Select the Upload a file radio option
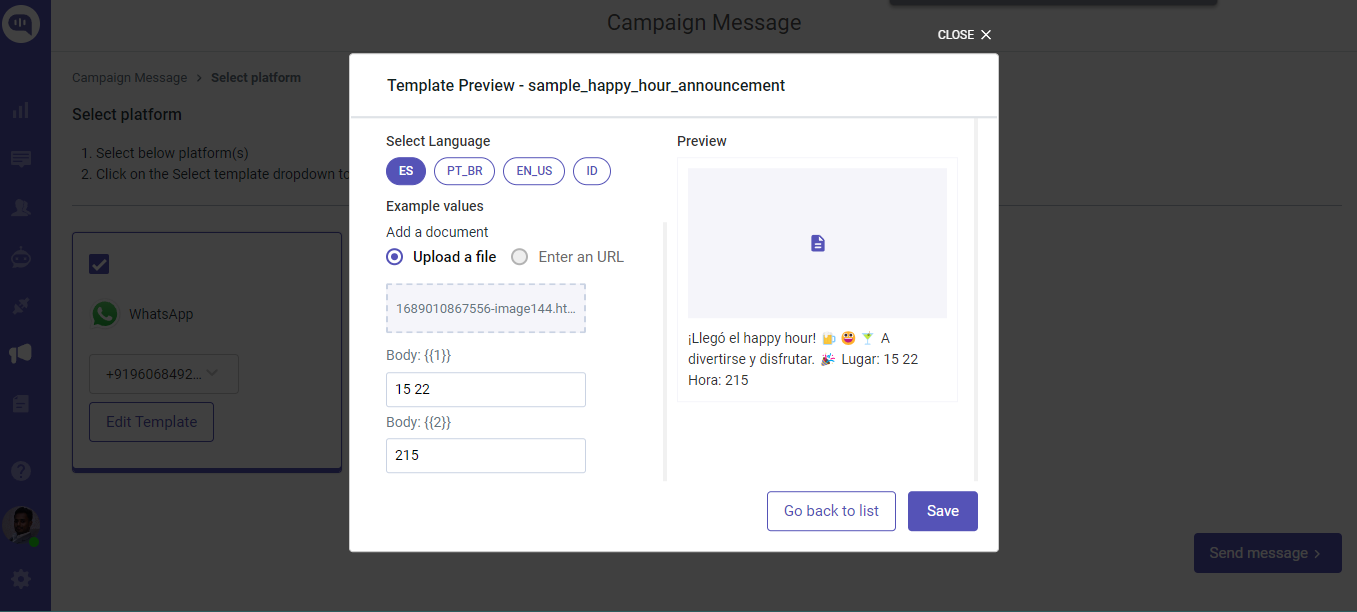The height and width of the screenshot is (612, 1357). click(x=395, y=257)
